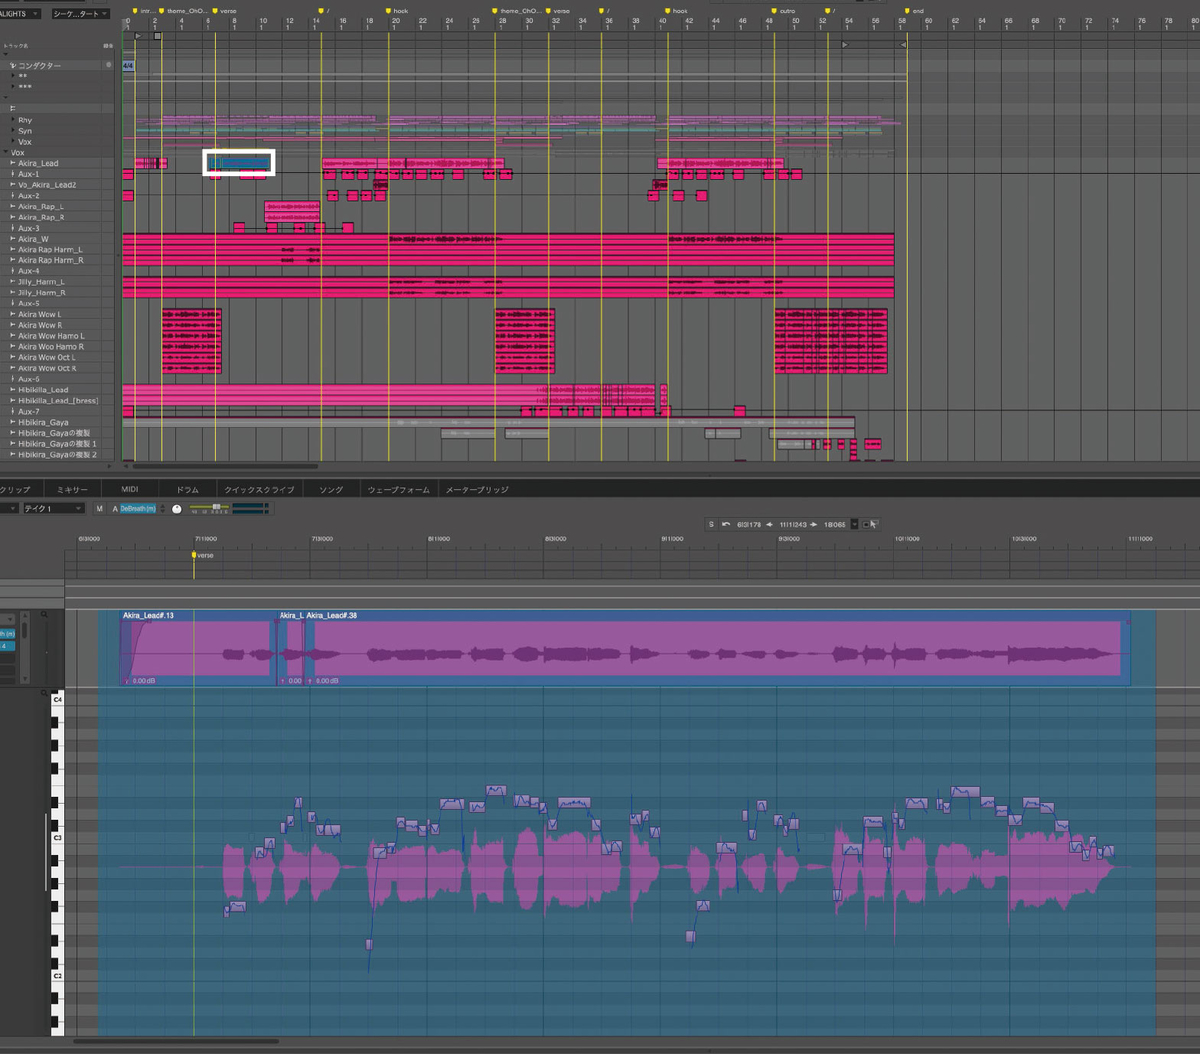Switch to the MIDI tab
The height and width of the screenshot is (1054, 1200).
tap(130, 490)
